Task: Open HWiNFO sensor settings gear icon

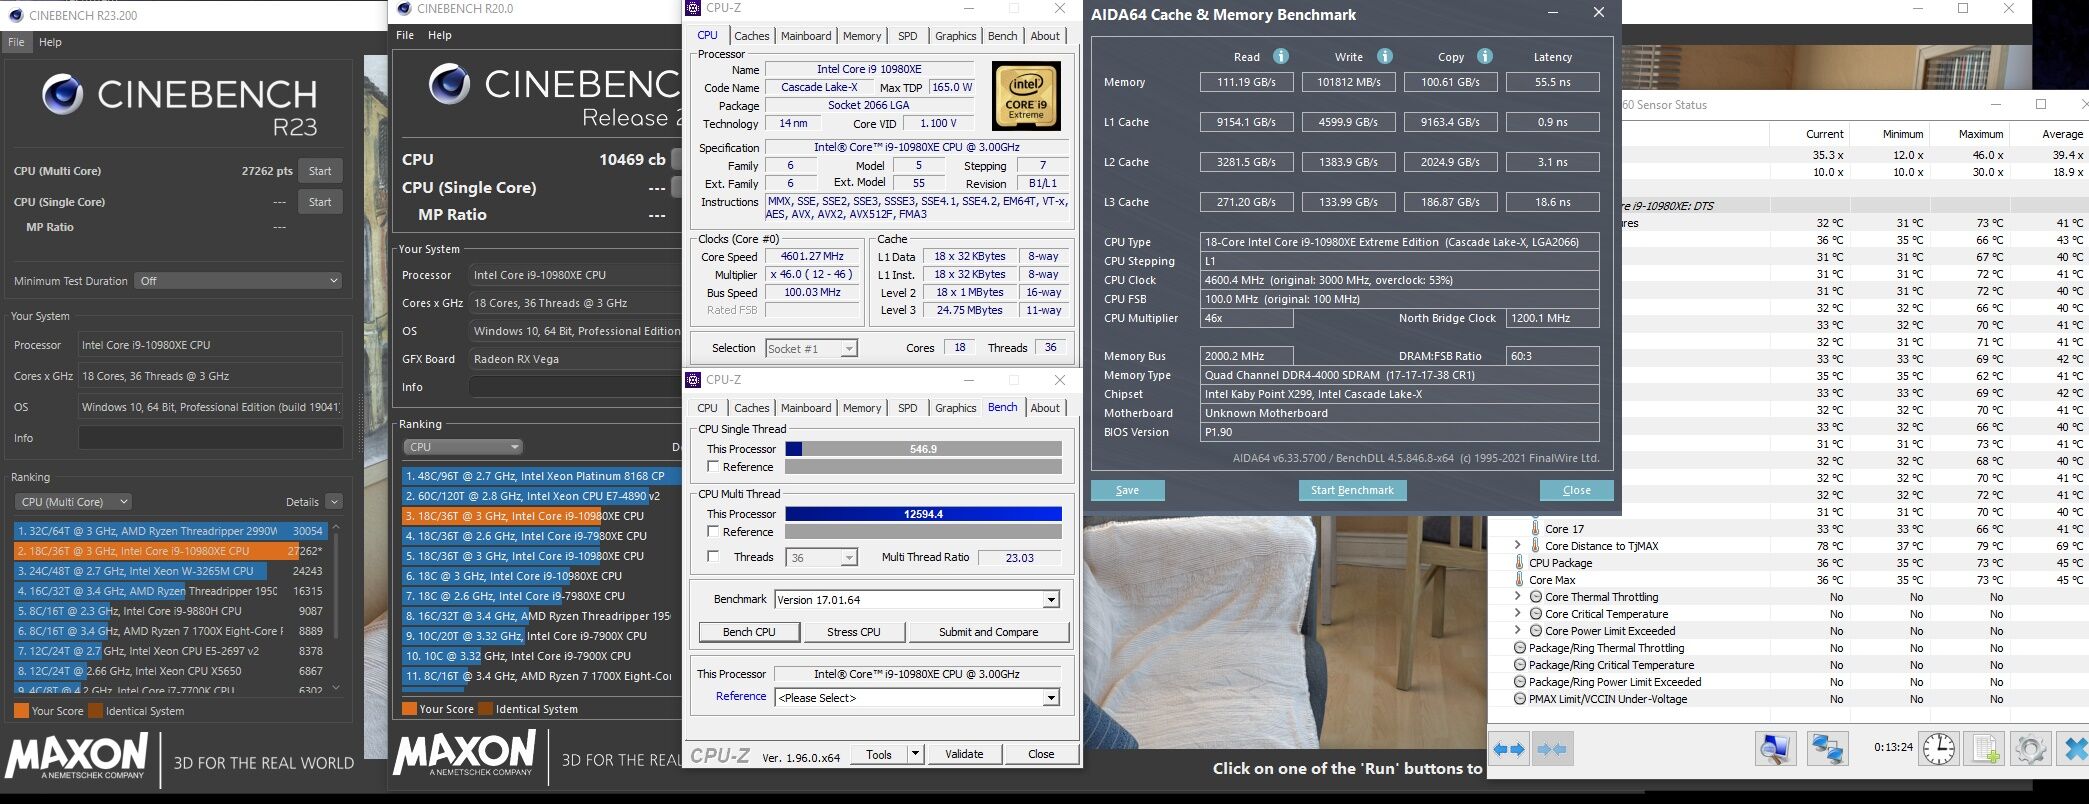Action: click(2030, 749)
